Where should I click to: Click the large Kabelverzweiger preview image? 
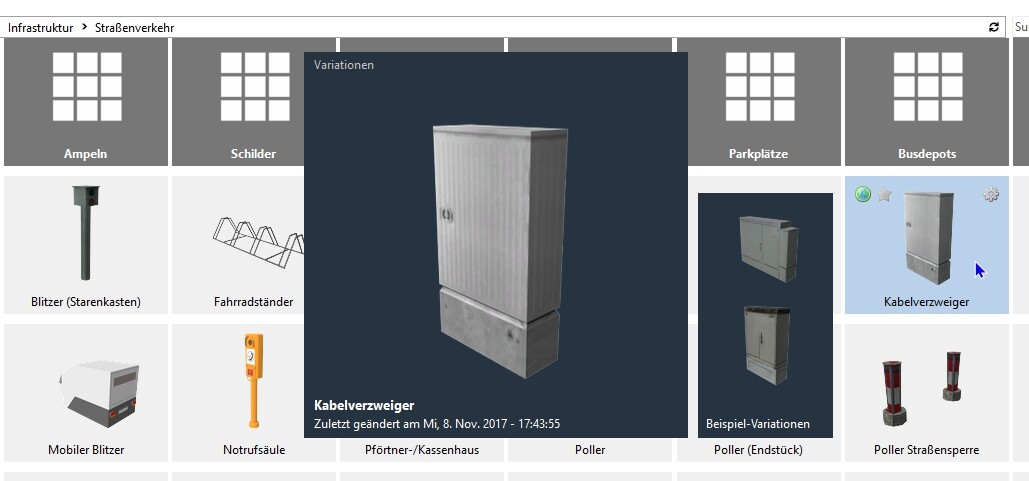click(500, 251)
